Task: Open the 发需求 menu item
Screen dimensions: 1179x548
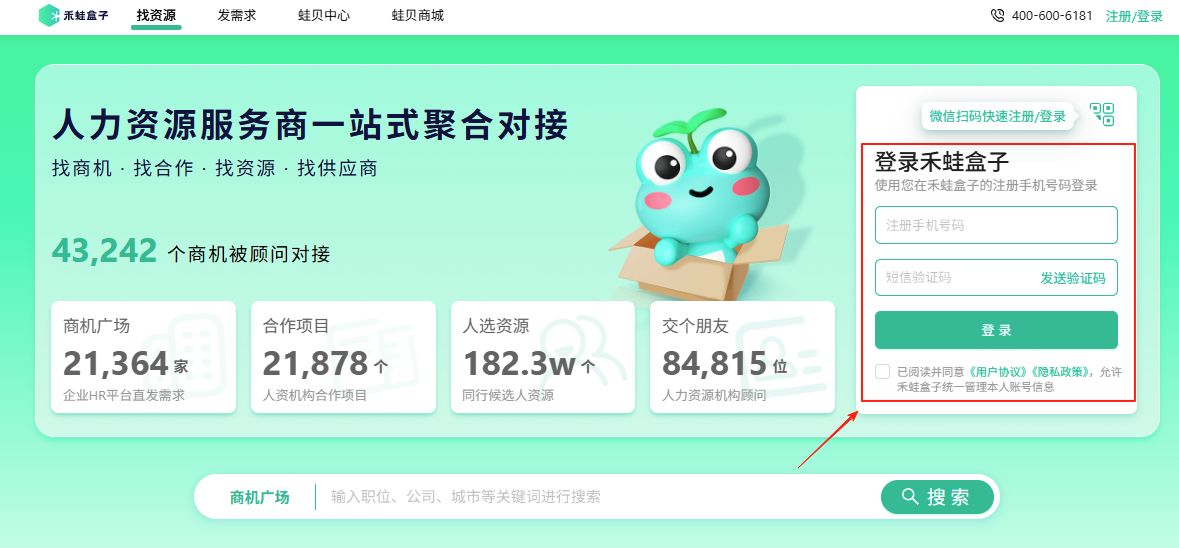Action: 237,15
